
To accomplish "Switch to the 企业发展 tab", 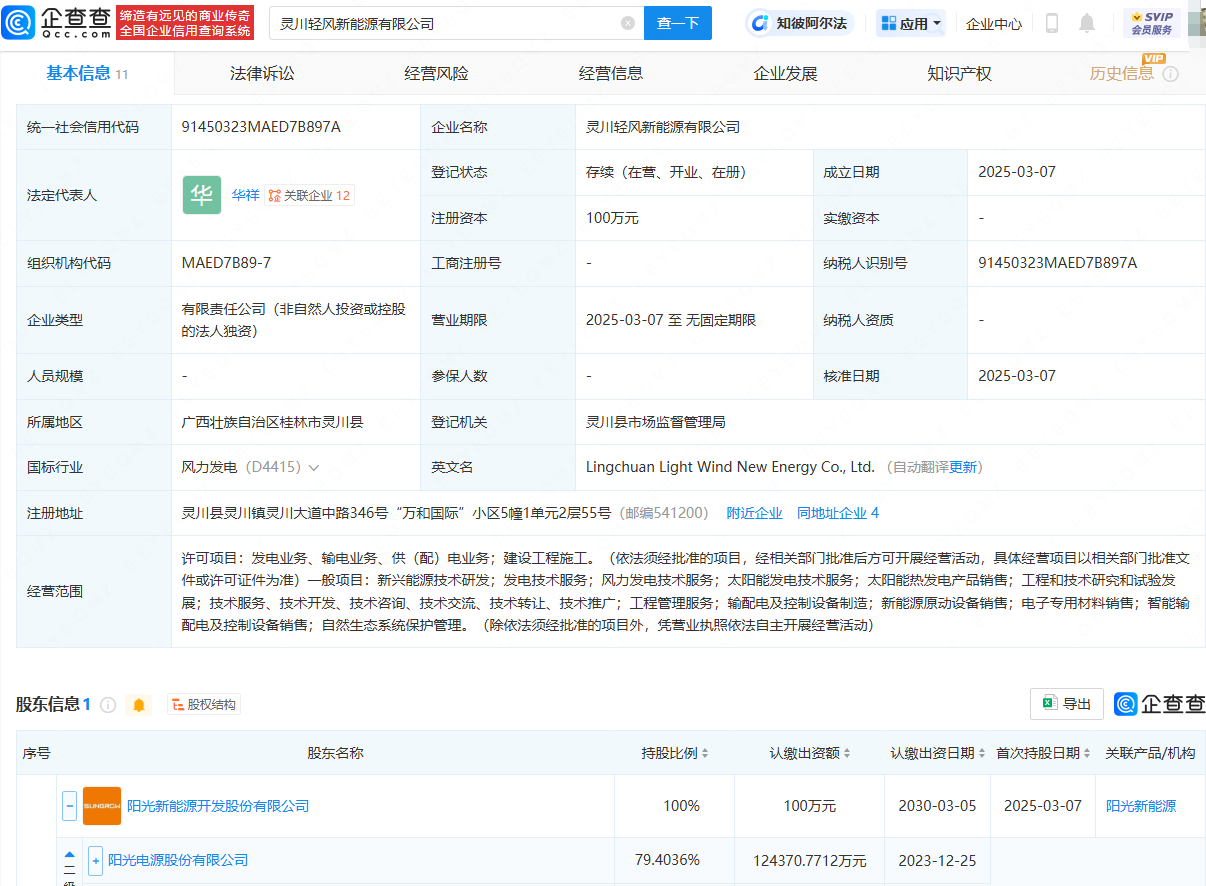I will coord(785,73).
